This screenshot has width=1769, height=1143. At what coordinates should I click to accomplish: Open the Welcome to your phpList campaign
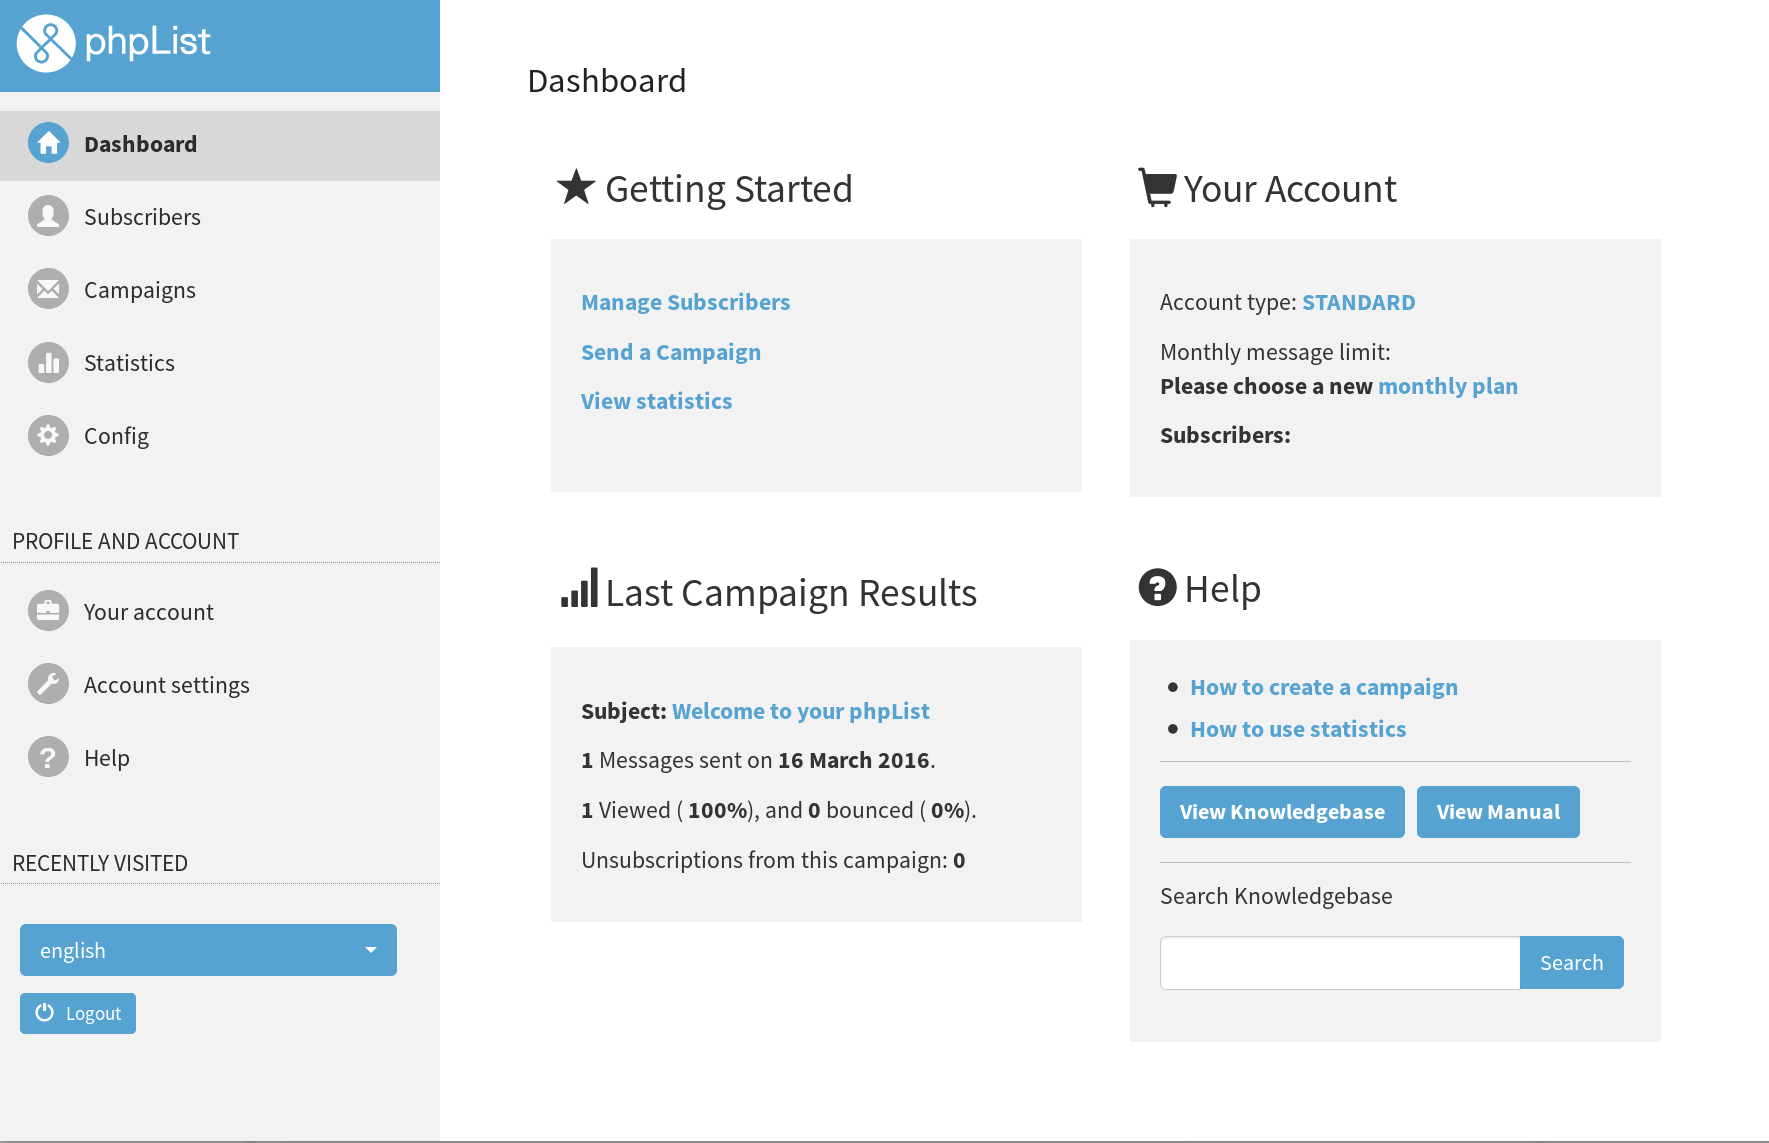[x=800, y=711]
